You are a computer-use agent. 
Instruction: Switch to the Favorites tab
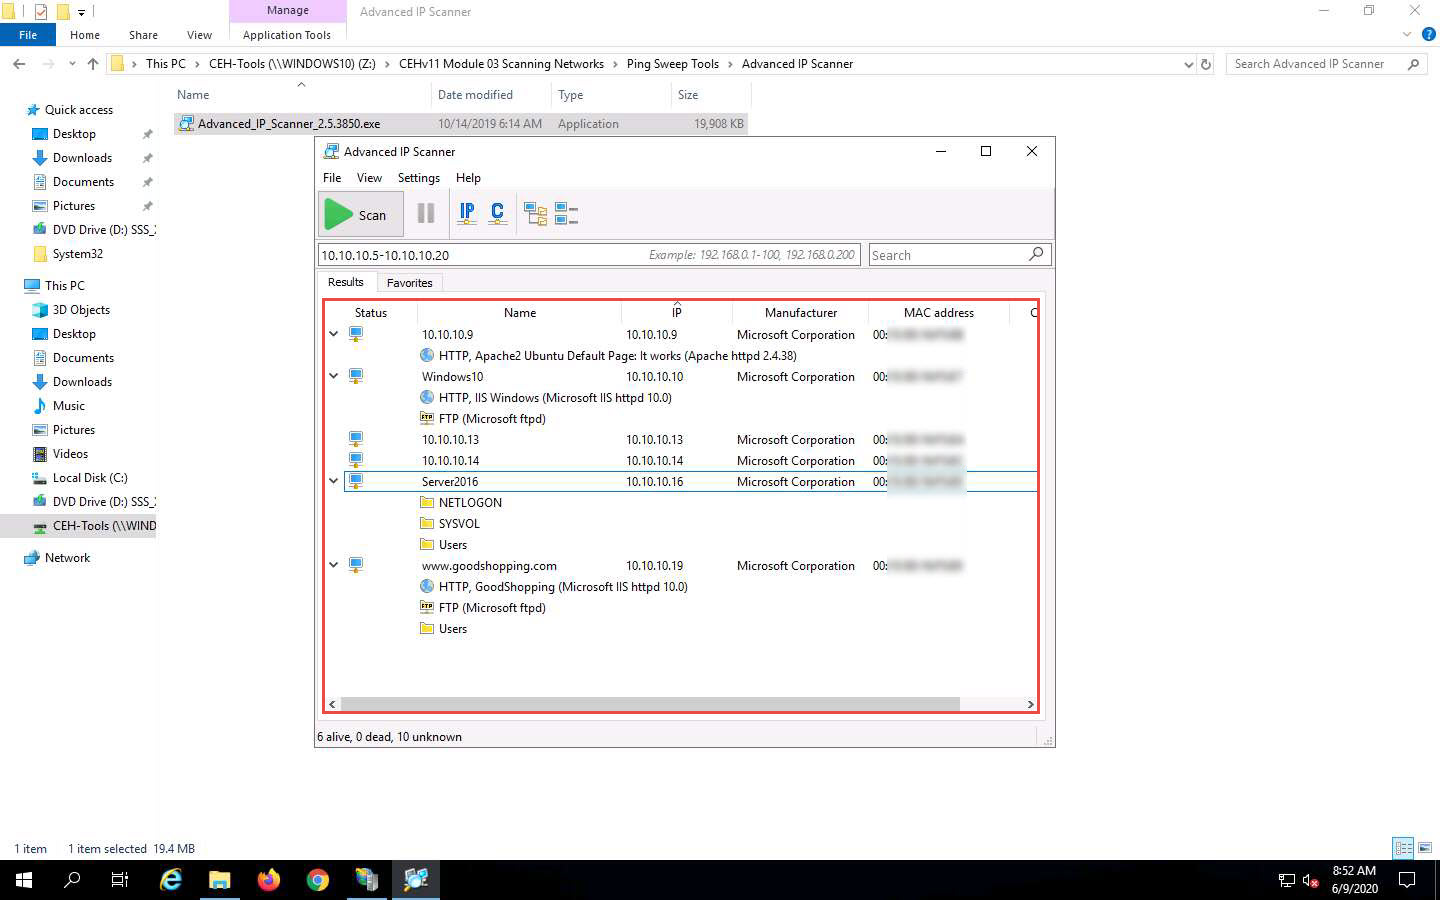click(x=410, y=283)
